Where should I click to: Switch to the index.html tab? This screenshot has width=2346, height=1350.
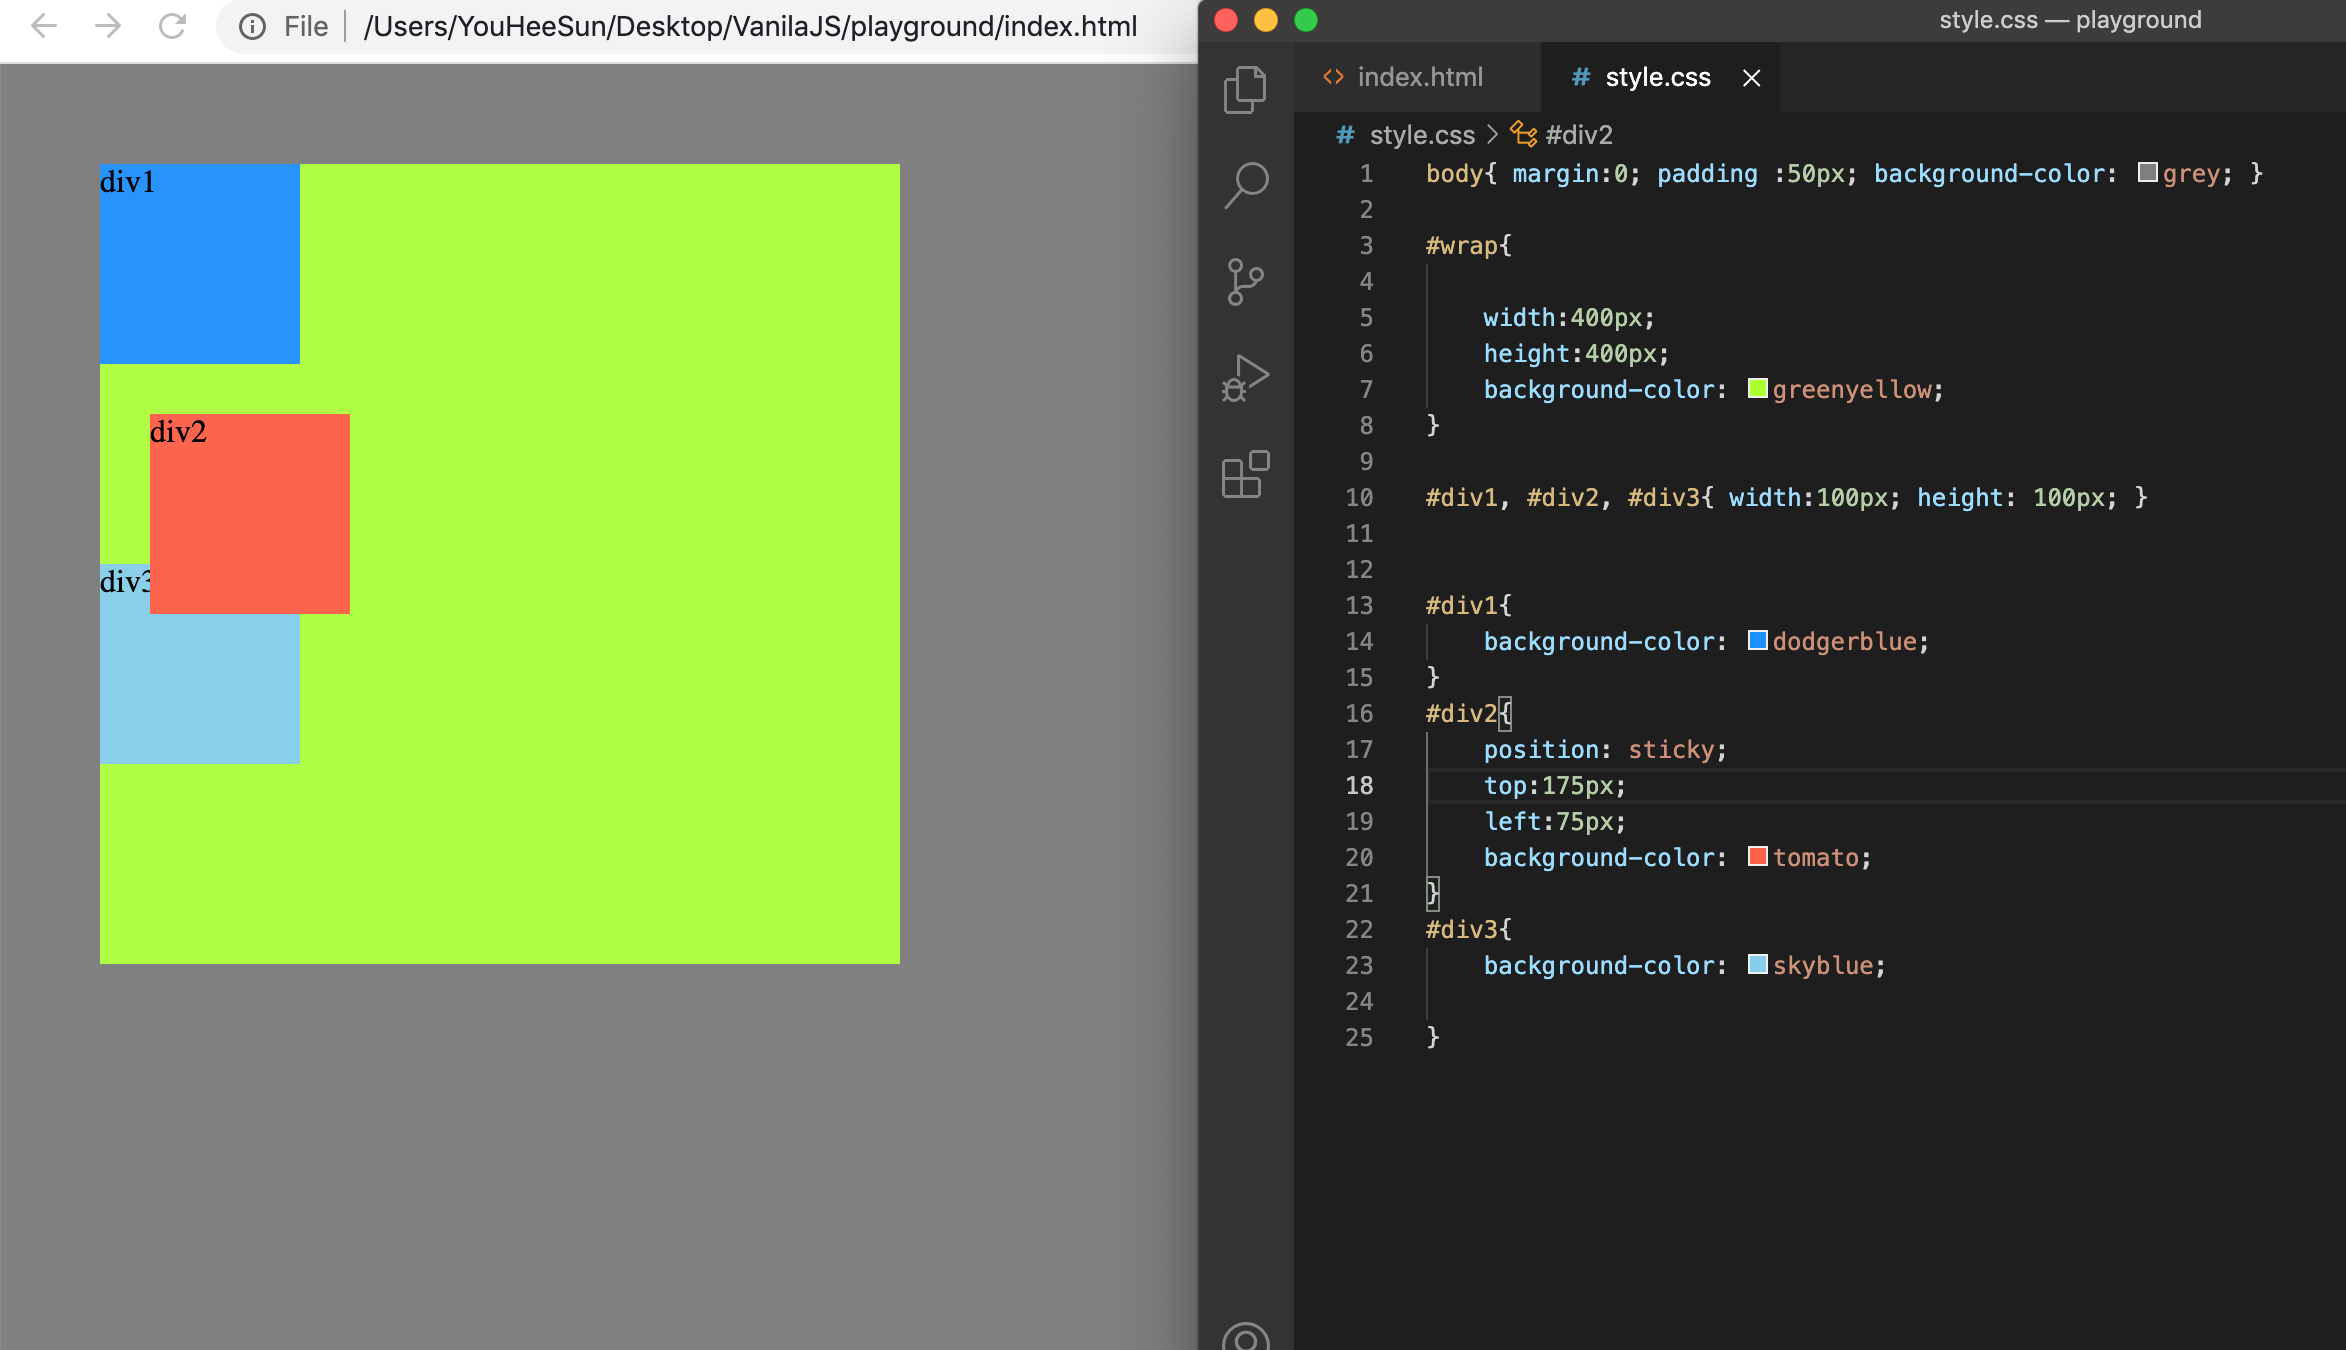(x=1418, y=77)
